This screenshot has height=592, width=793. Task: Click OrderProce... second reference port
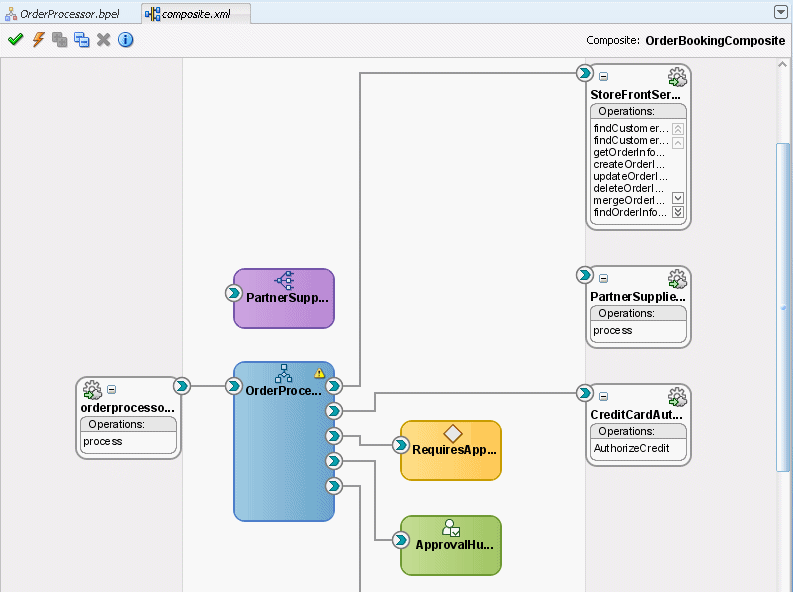333,411
